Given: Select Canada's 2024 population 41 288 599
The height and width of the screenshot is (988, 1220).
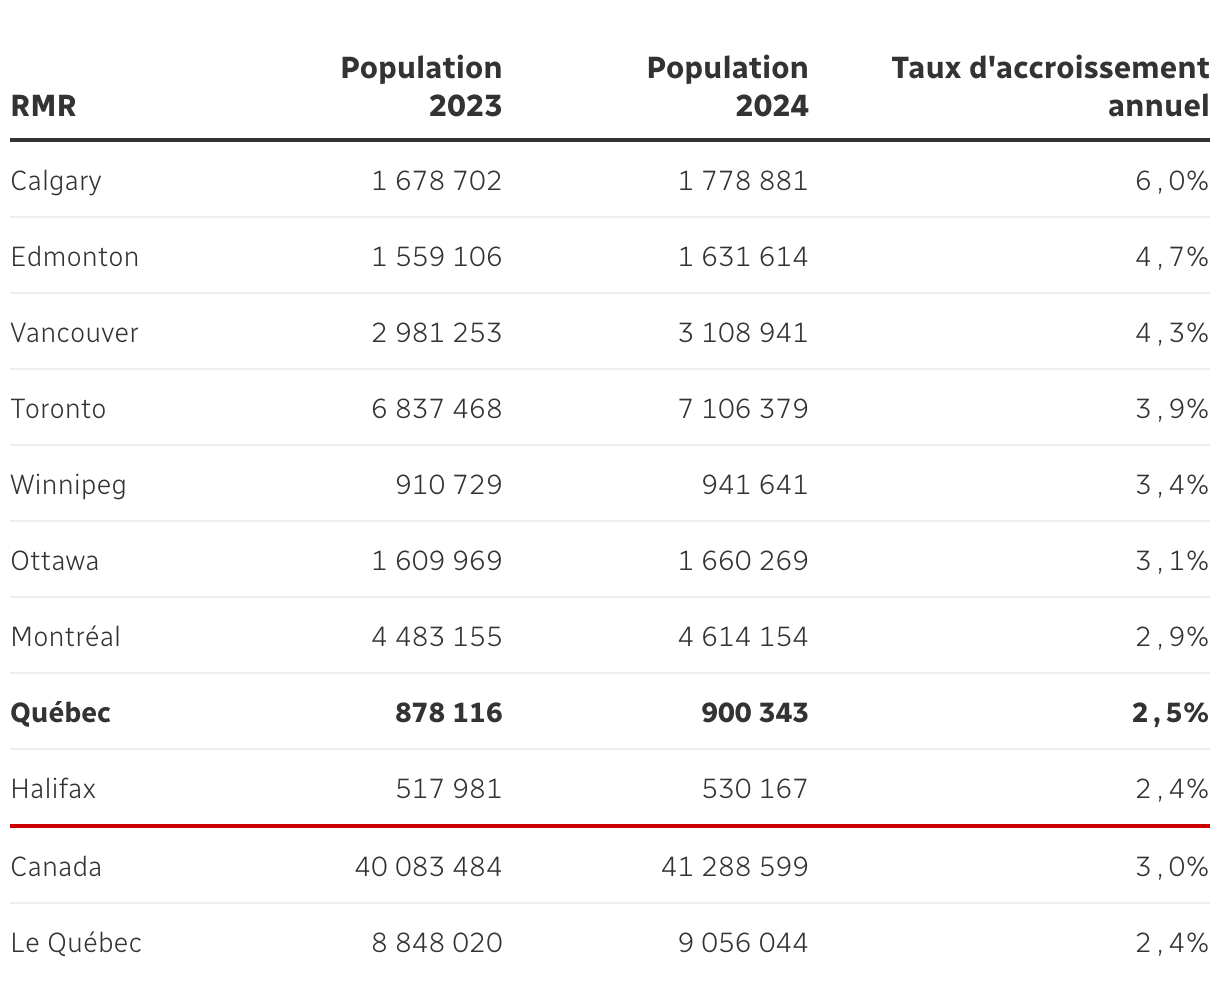Looking at the screenshot, I should pyautogui.click(x=735, y=866).
